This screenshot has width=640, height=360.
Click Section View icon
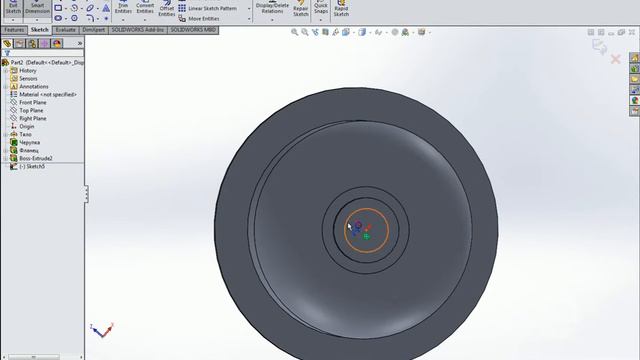click(x=325, y=32)
